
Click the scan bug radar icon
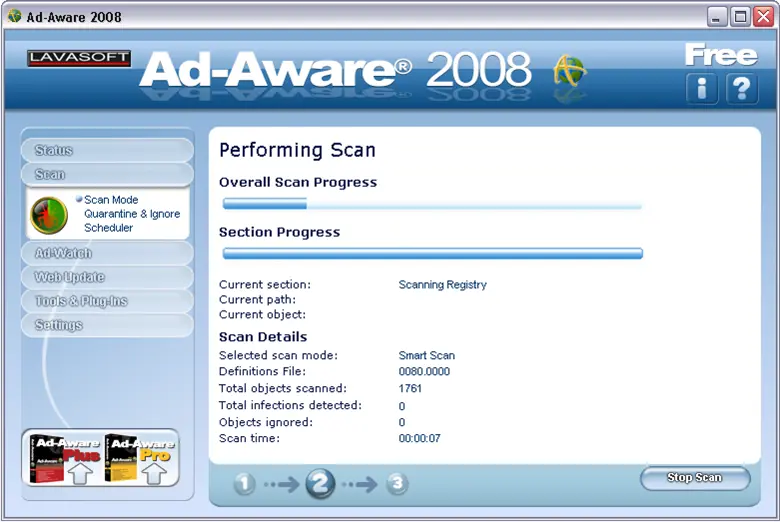coord(49,215)
